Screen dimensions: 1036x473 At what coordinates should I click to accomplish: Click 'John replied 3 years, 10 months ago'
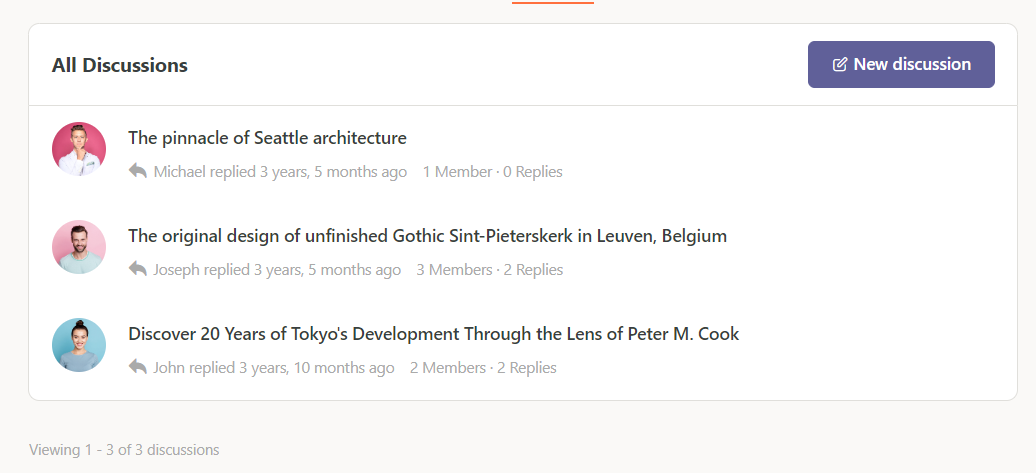click(274, 367)
